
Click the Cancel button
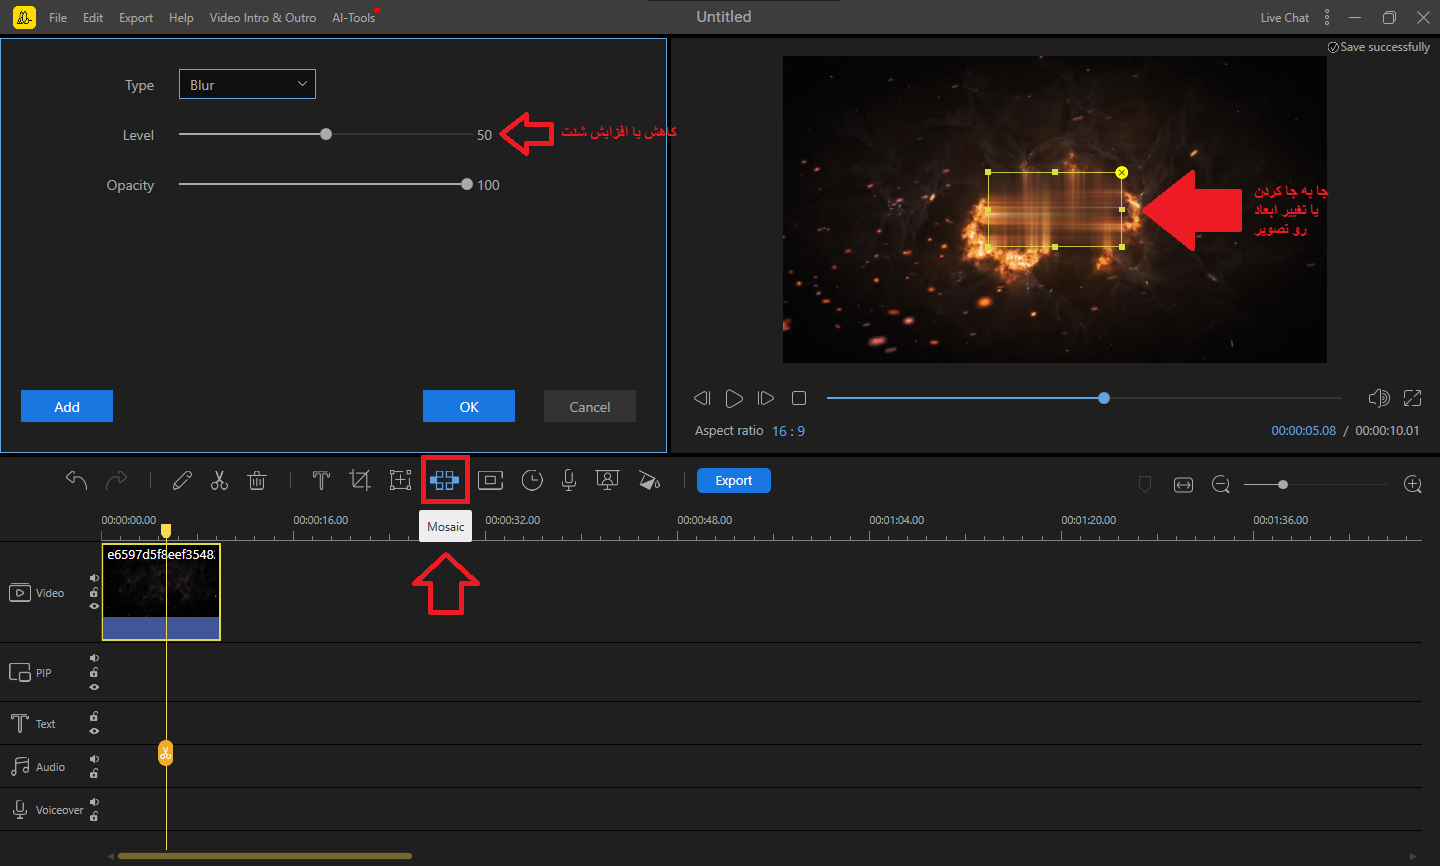click(x=590, y=406)
